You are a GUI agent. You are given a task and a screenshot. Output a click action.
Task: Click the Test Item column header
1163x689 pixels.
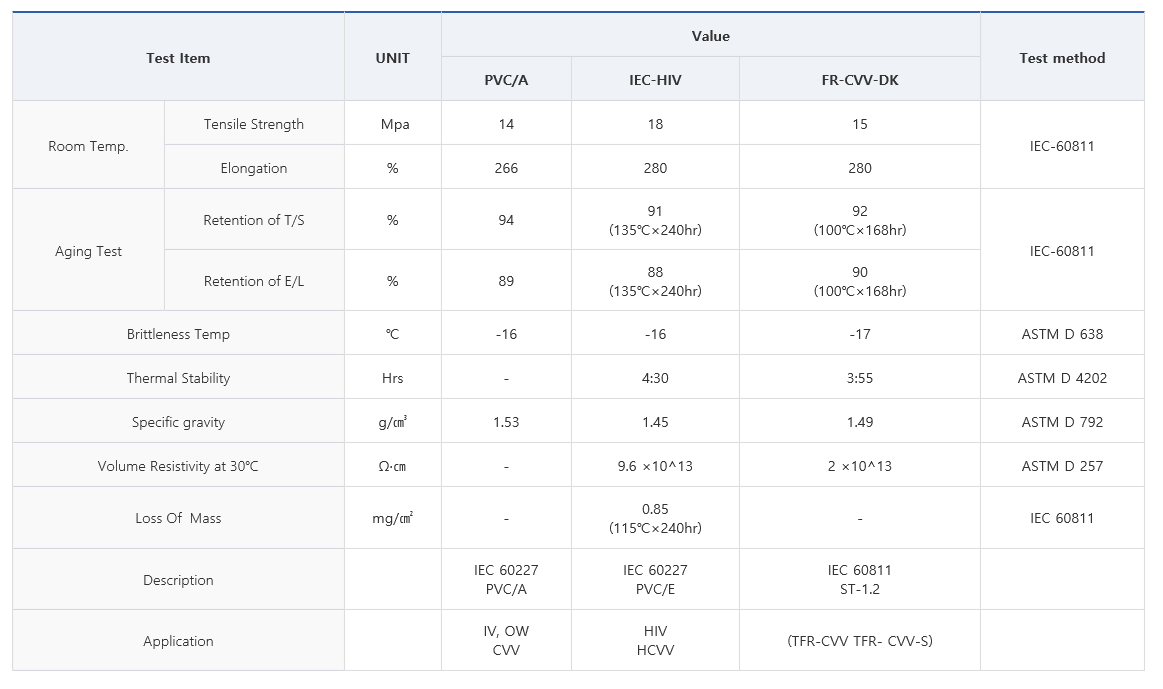(x=178, y=58)
